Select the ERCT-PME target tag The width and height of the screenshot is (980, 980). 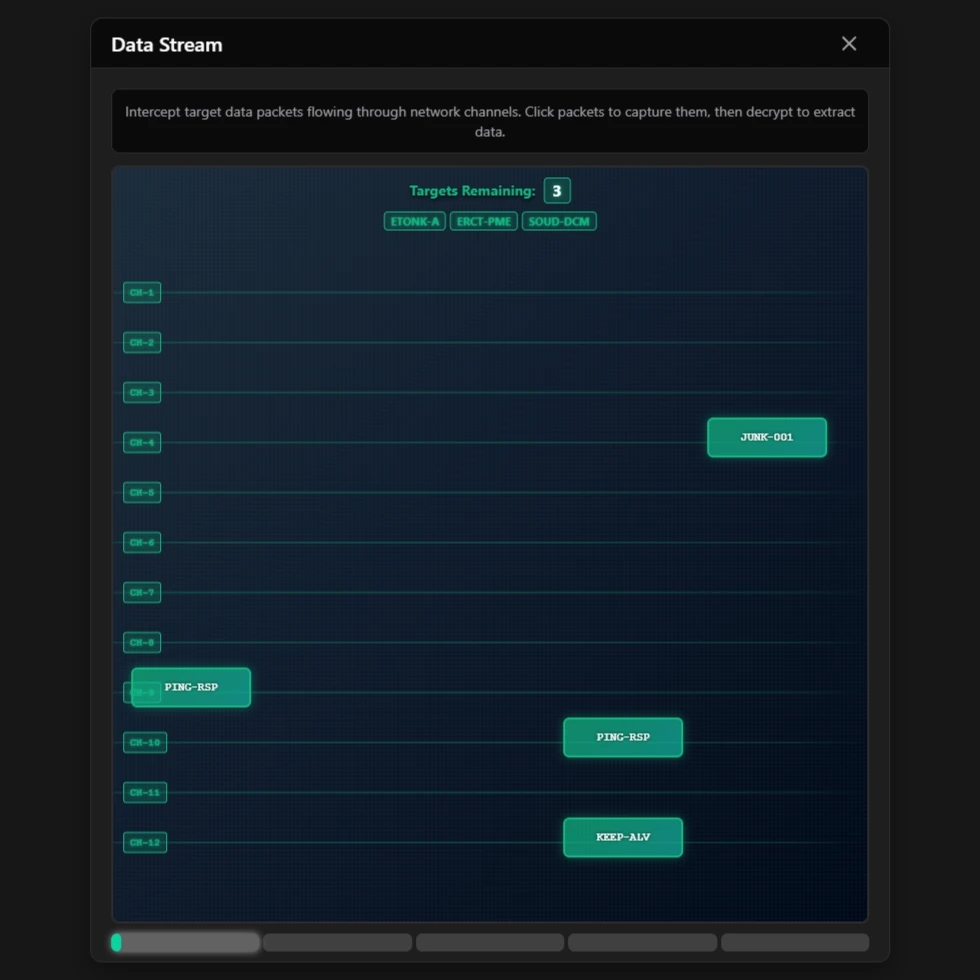(x=484, y=221)
